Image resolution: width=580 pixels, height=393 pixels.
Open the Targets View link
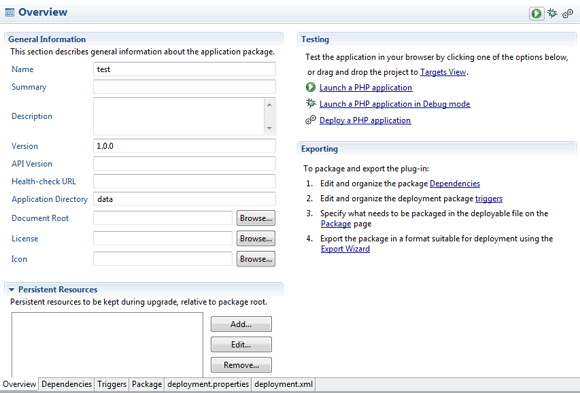pyautogui.click(x=443, y=72)
